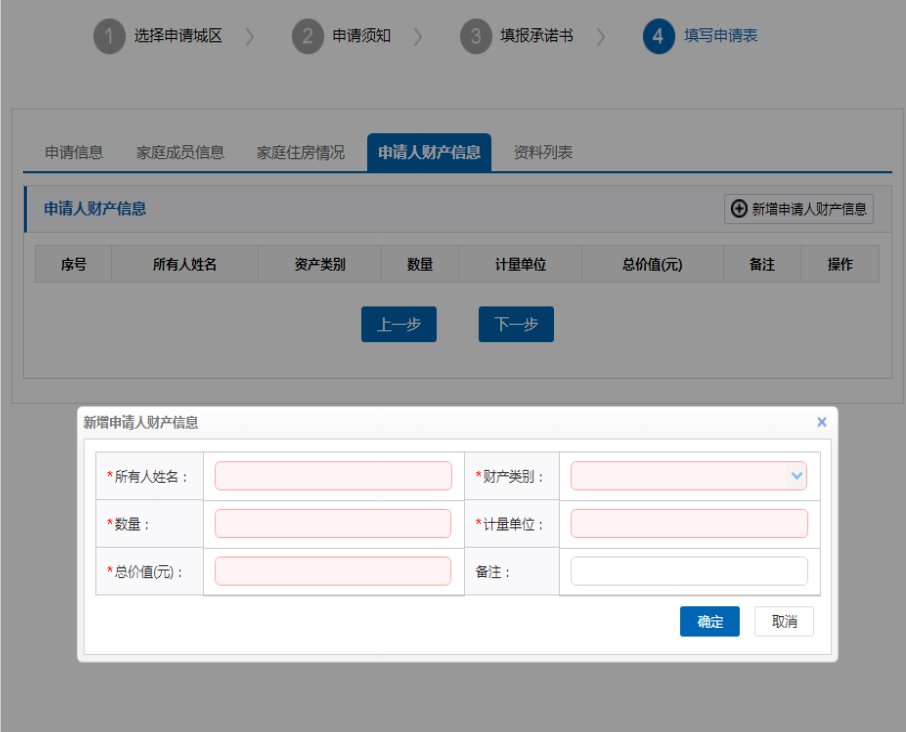Click into the 数量 input field

pos(333,523)
